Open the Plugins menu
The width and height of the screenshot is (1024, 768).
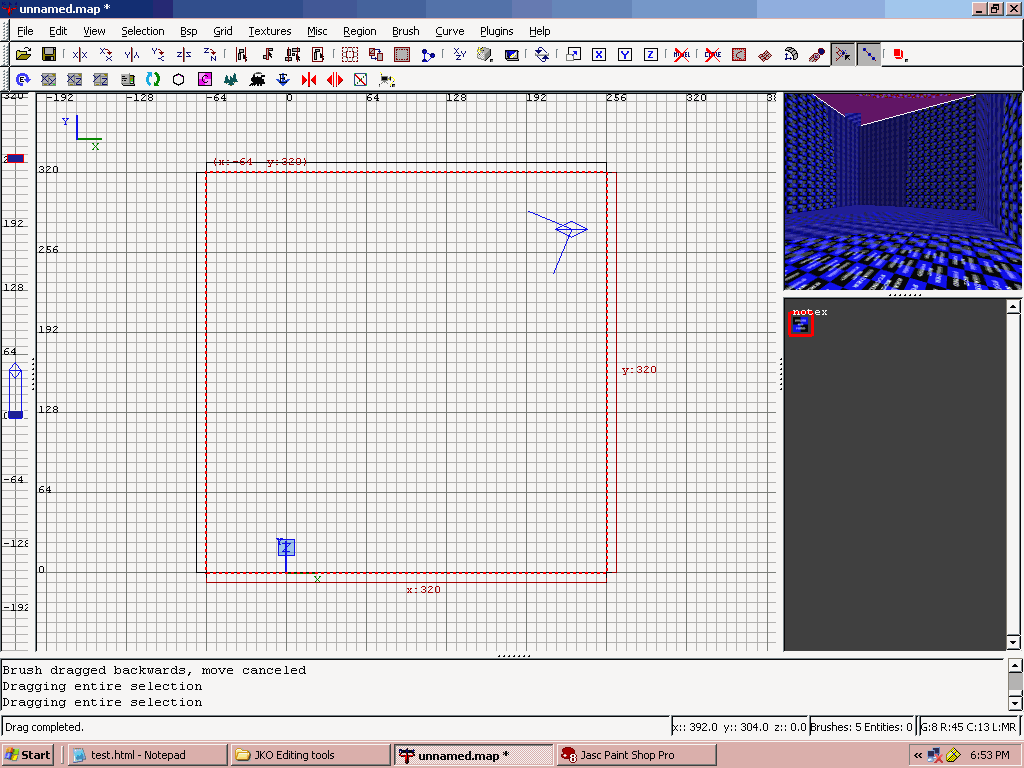tap(496, 31)
